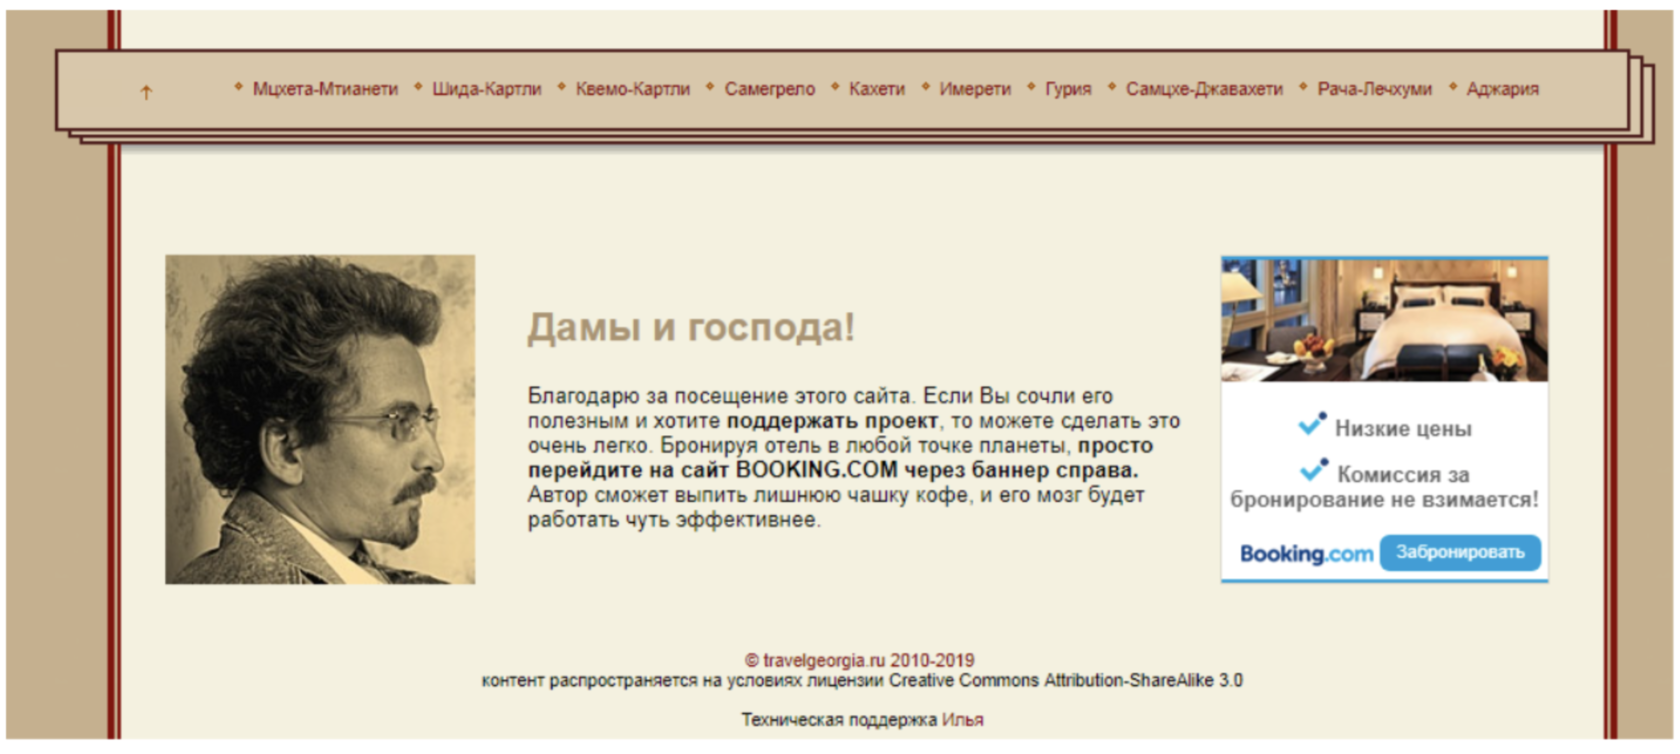
Task: Open the Имерети menu link
Action: 974,89
